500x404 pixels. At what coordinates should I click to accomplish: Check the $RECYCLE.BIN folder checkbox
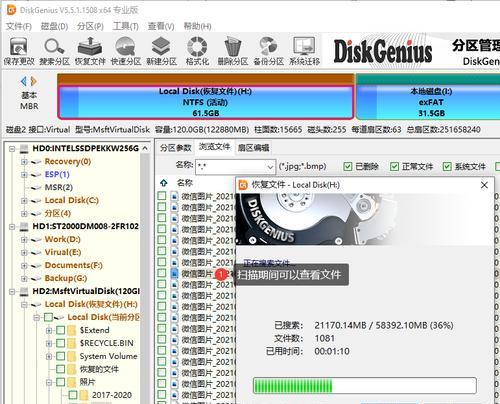pyautogui.click(x=60, y=343)
